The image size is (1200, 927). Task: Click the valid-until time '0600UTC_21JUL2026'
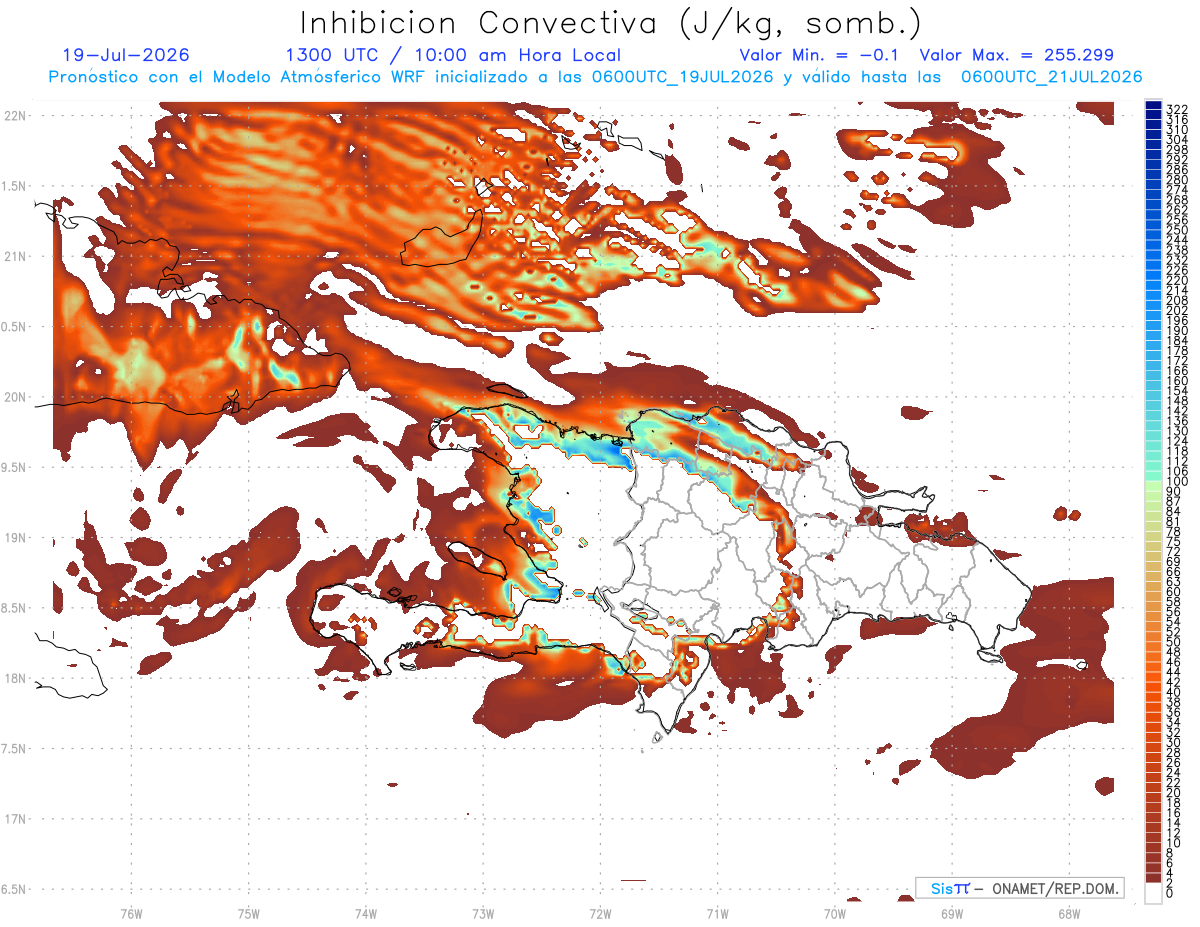coord(1051,77)
